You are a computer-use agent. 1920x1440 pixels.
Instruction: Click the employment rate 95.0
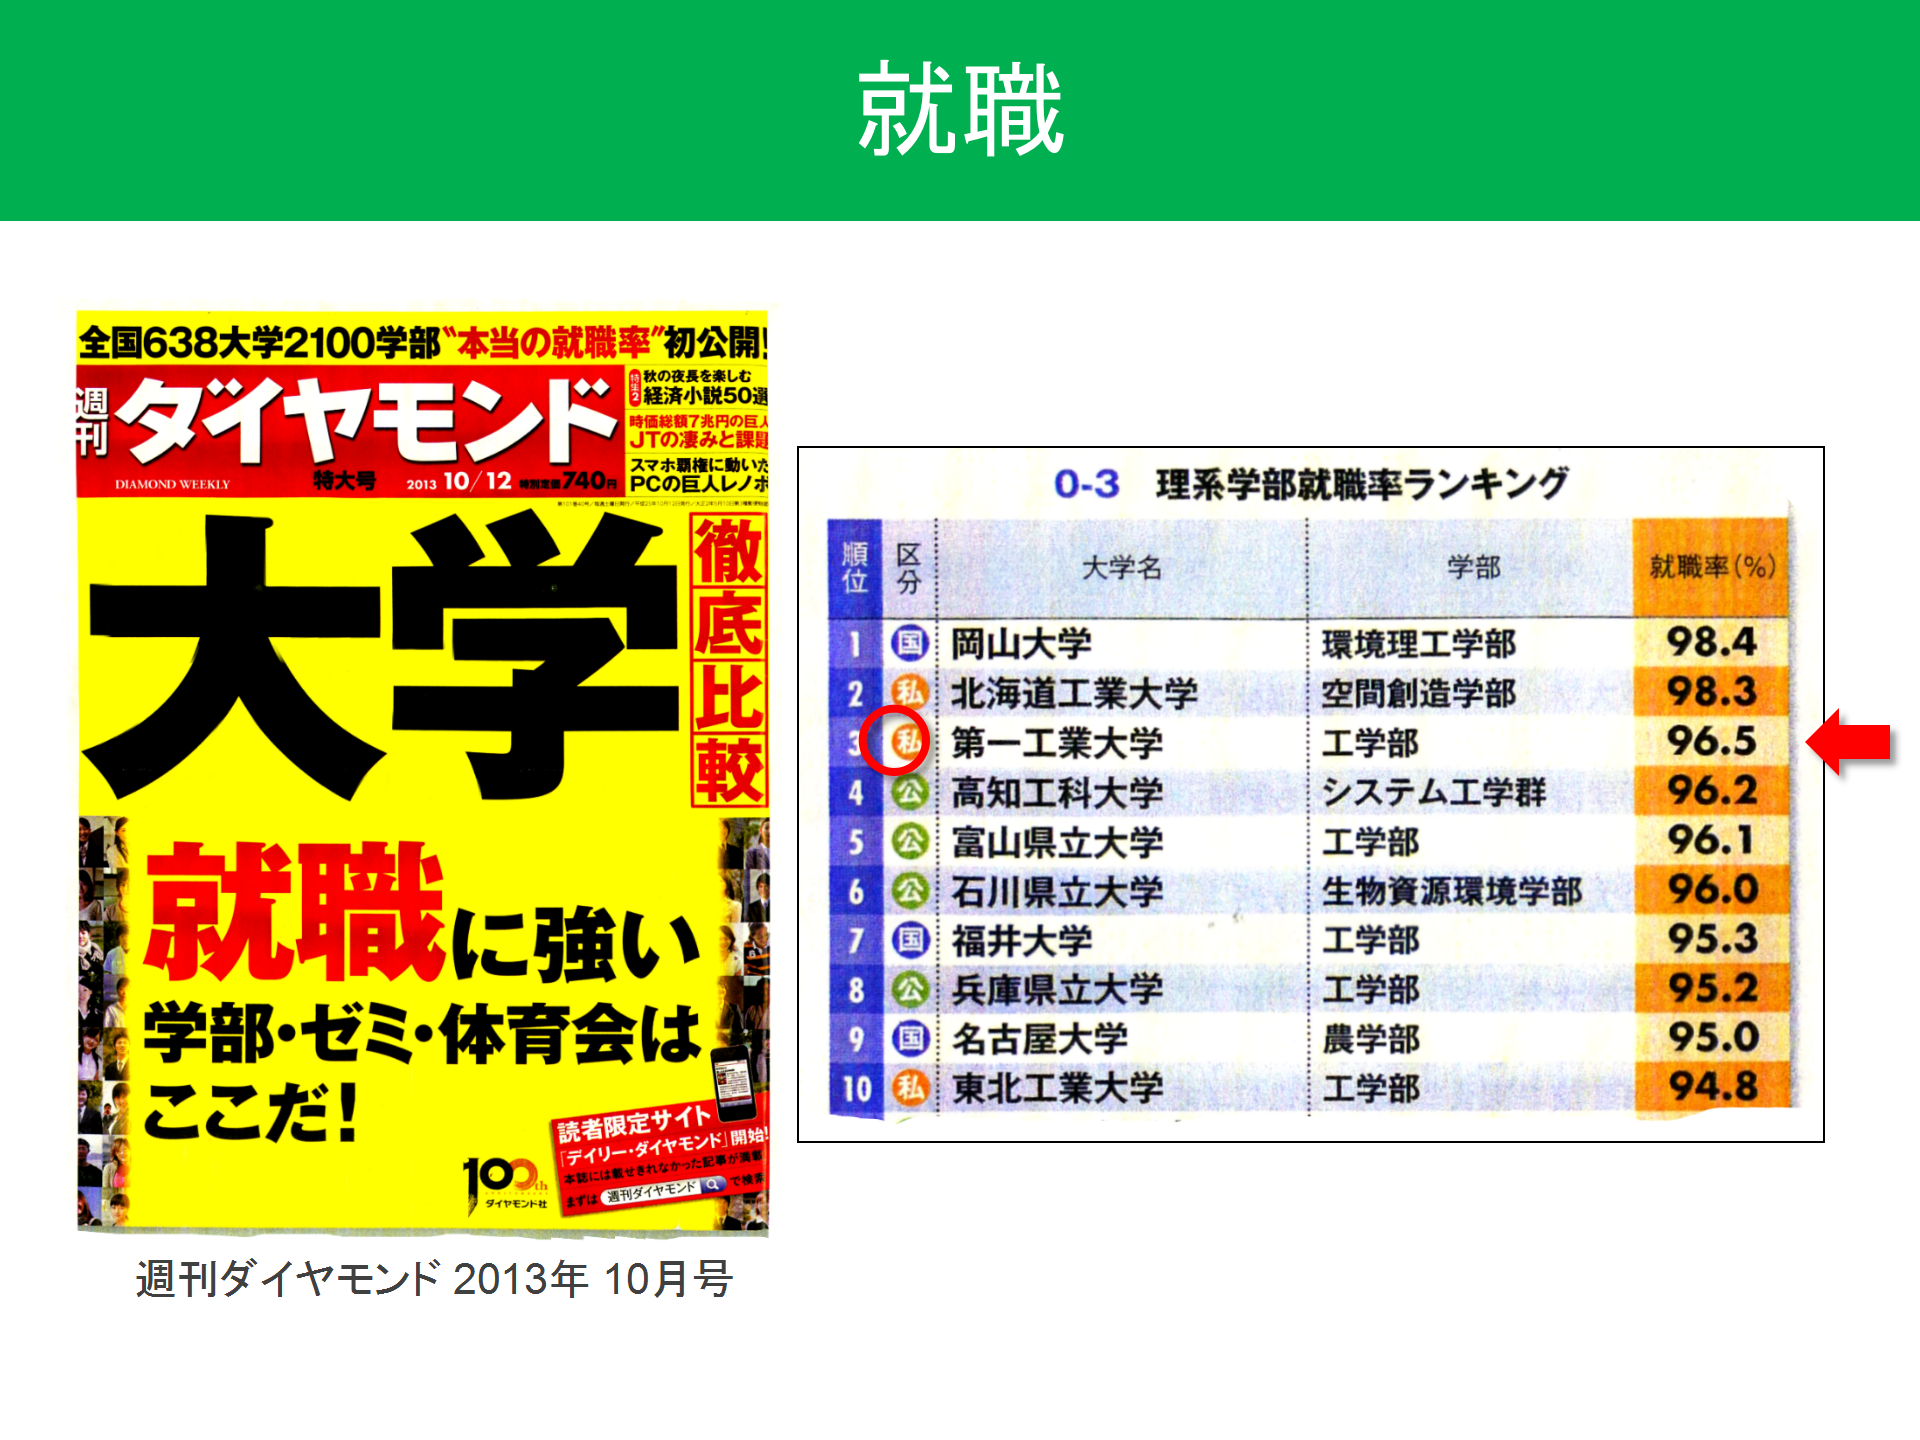(1711, 1037)
